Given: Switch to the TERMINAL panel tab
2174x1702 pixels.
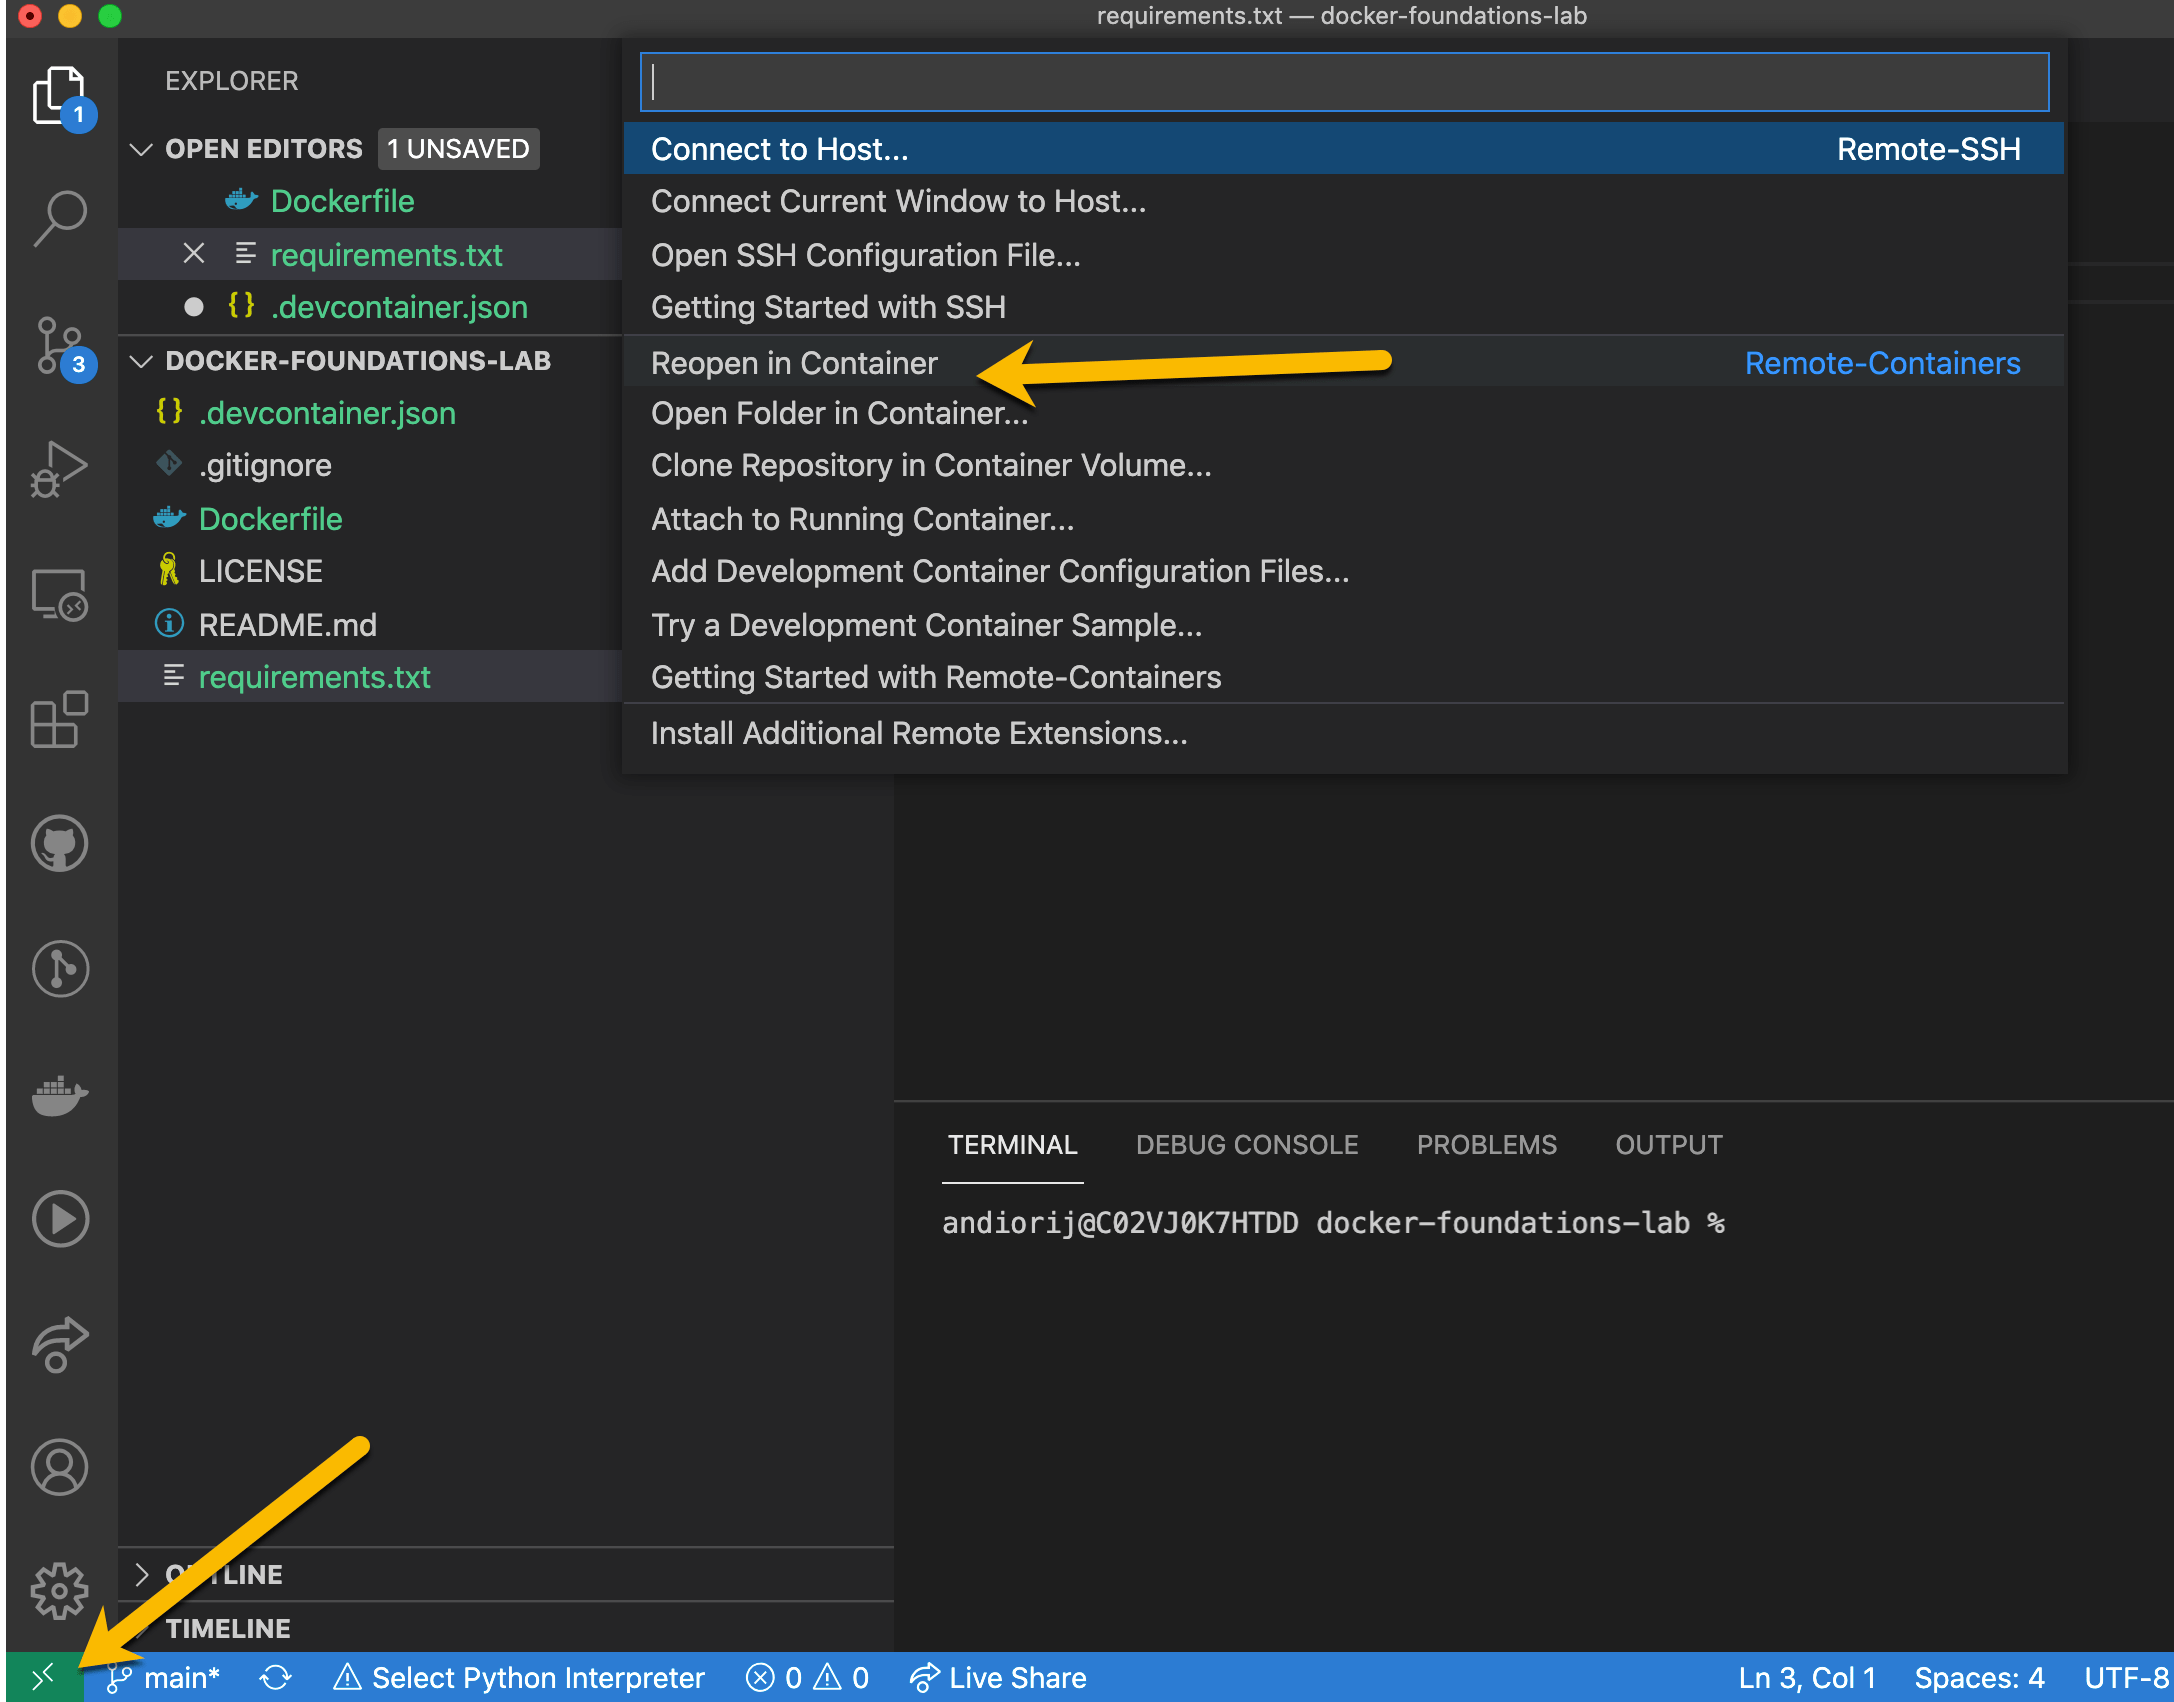Looking at the screenshot, I should point(1012,1145).
